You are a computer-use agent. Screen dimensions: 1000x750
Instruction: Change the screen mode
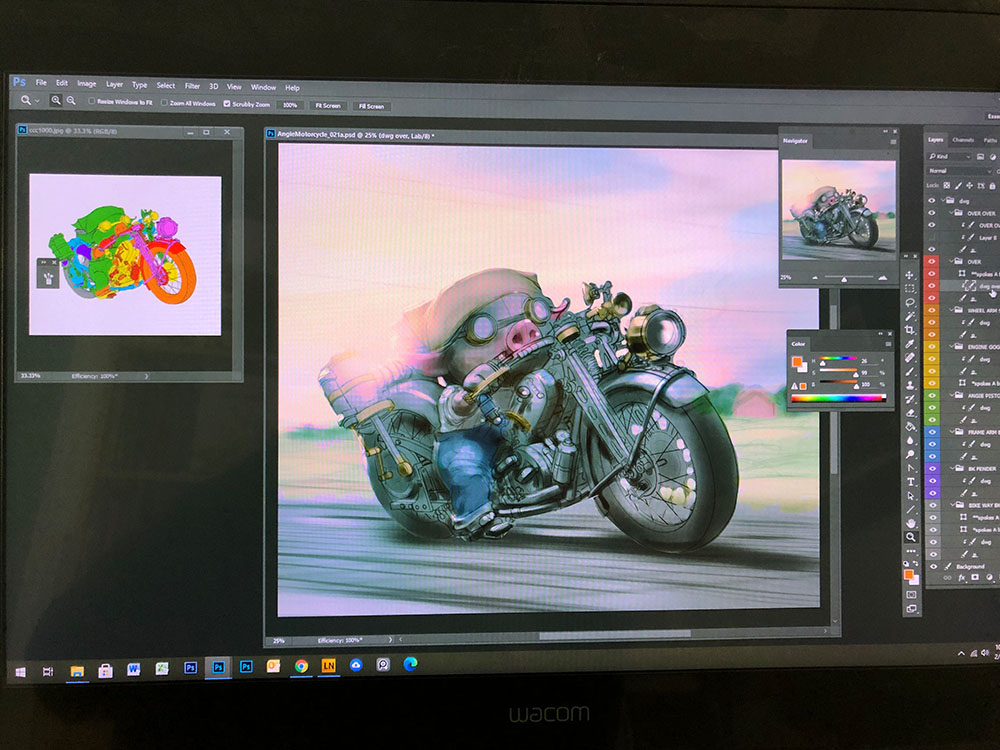pos(911,609)
